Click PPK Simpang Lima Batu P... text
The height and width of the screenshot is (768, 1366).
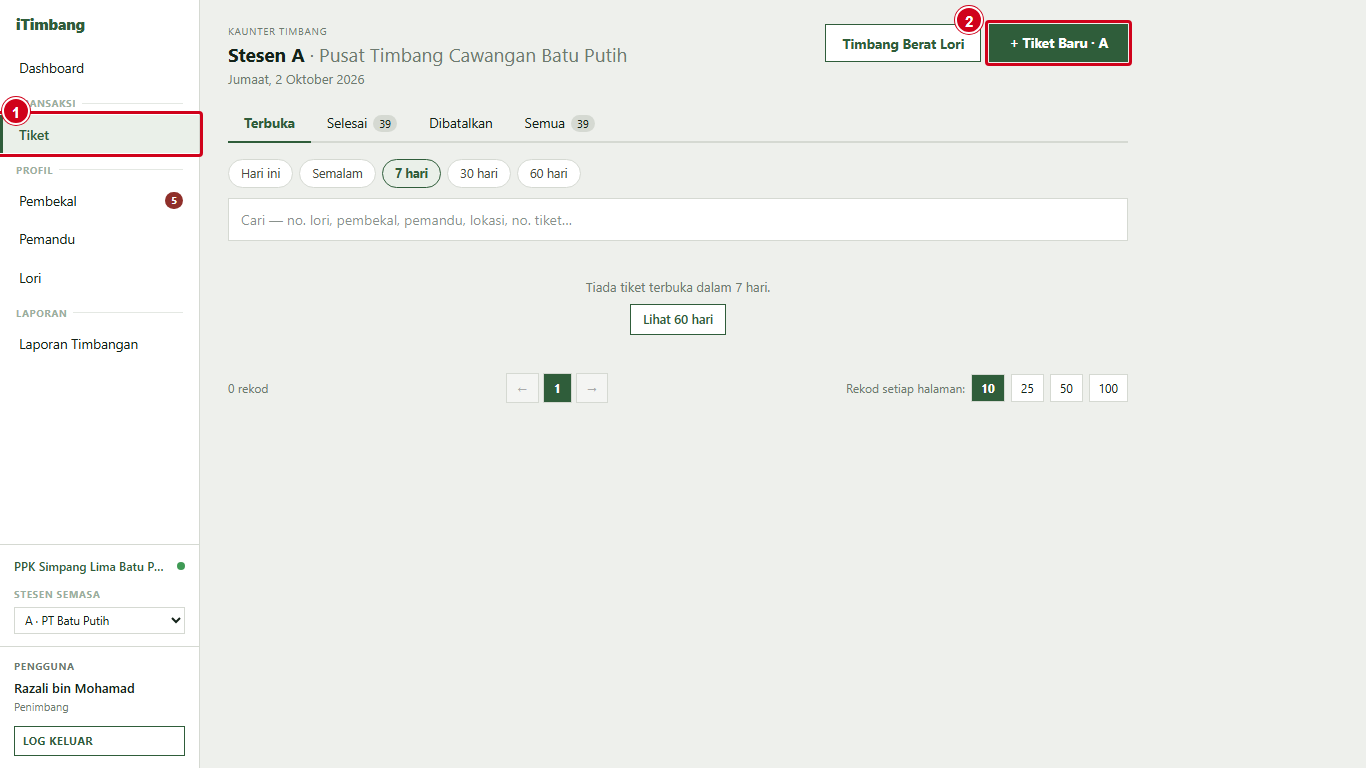click(x=89, y=567)
